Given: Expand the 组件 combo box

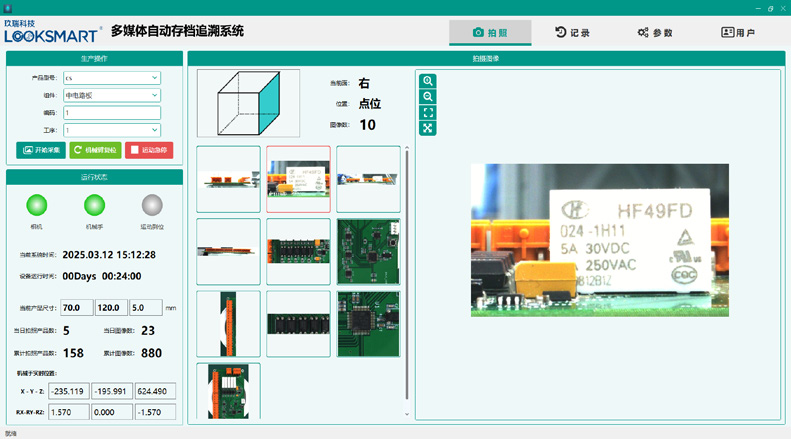Looking at the screenshot, I should (x=112, y=95).
